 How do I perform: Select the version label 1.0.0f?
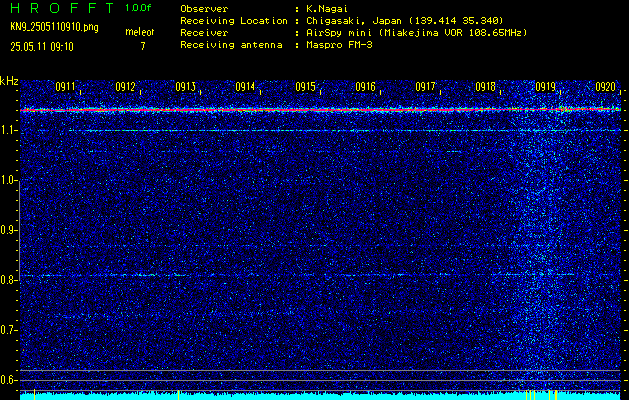point(138,8)
